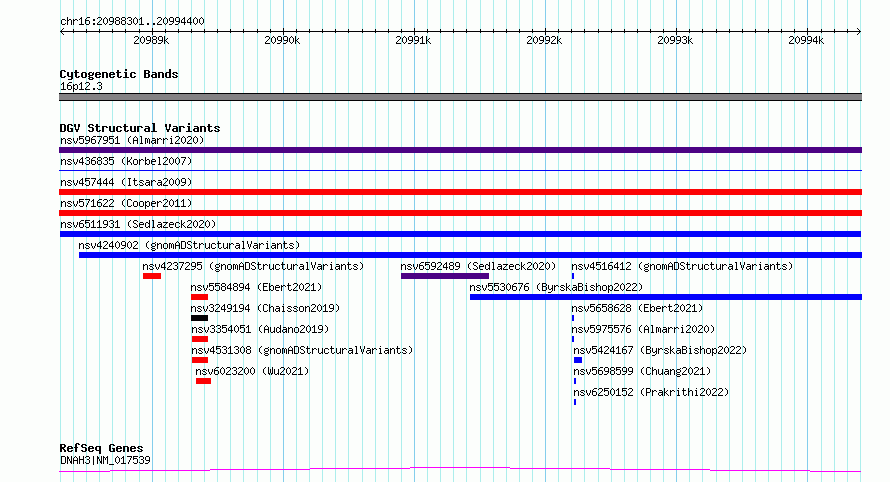The width and height of the screenshot is (890, 482).
Task: Open the nsv436835 (Korbel2007) label
Action: 126,161
